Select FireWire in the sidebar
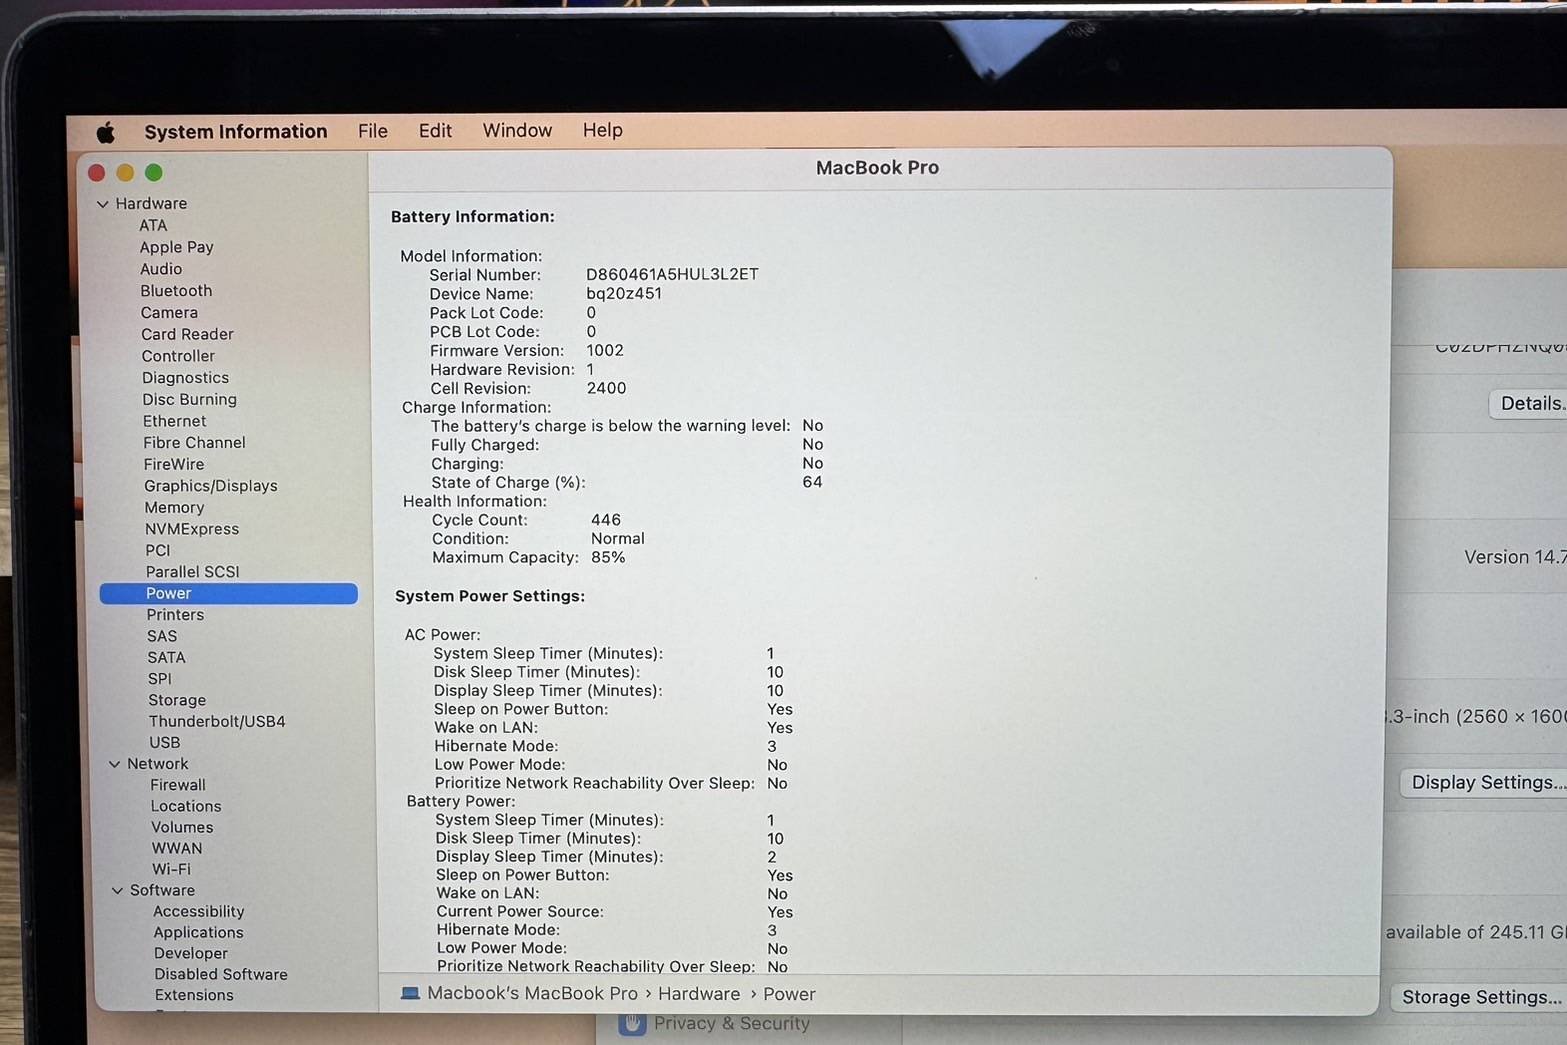Viewport: 1567px width, 1045px height. (x=174, y=464)
